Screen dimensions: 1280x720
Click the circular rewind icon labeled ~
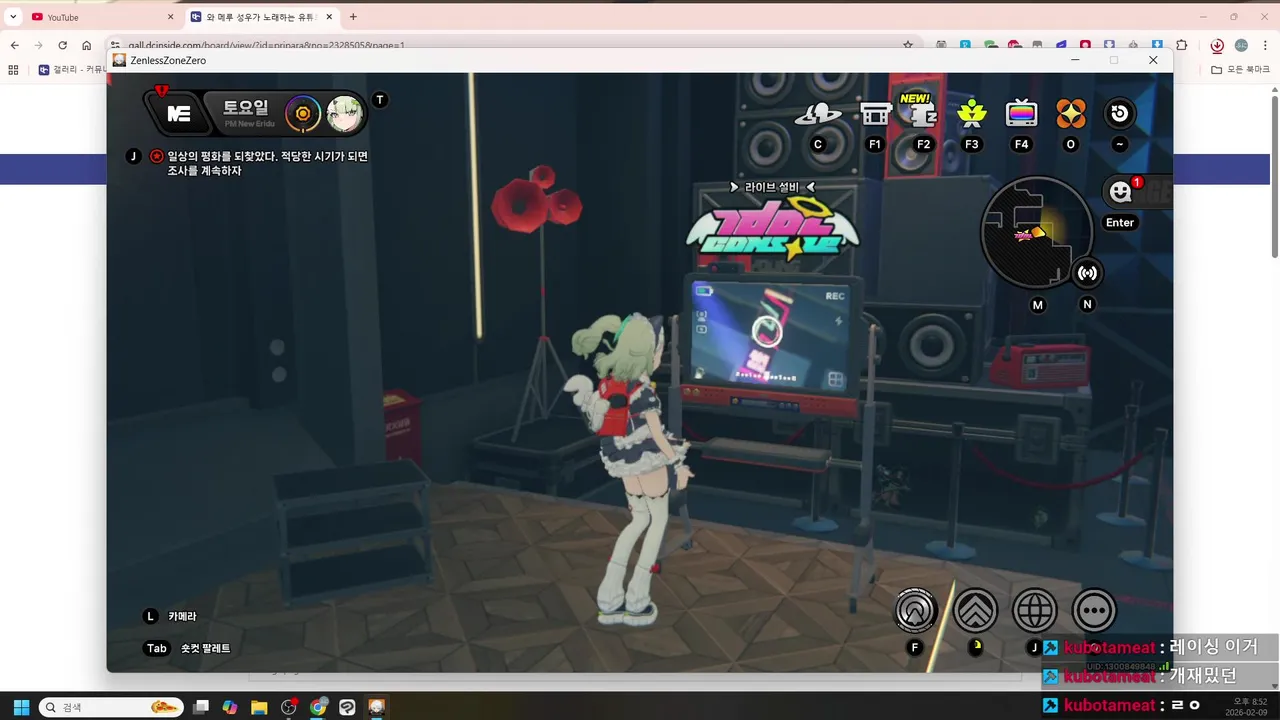click(1119, 113)
